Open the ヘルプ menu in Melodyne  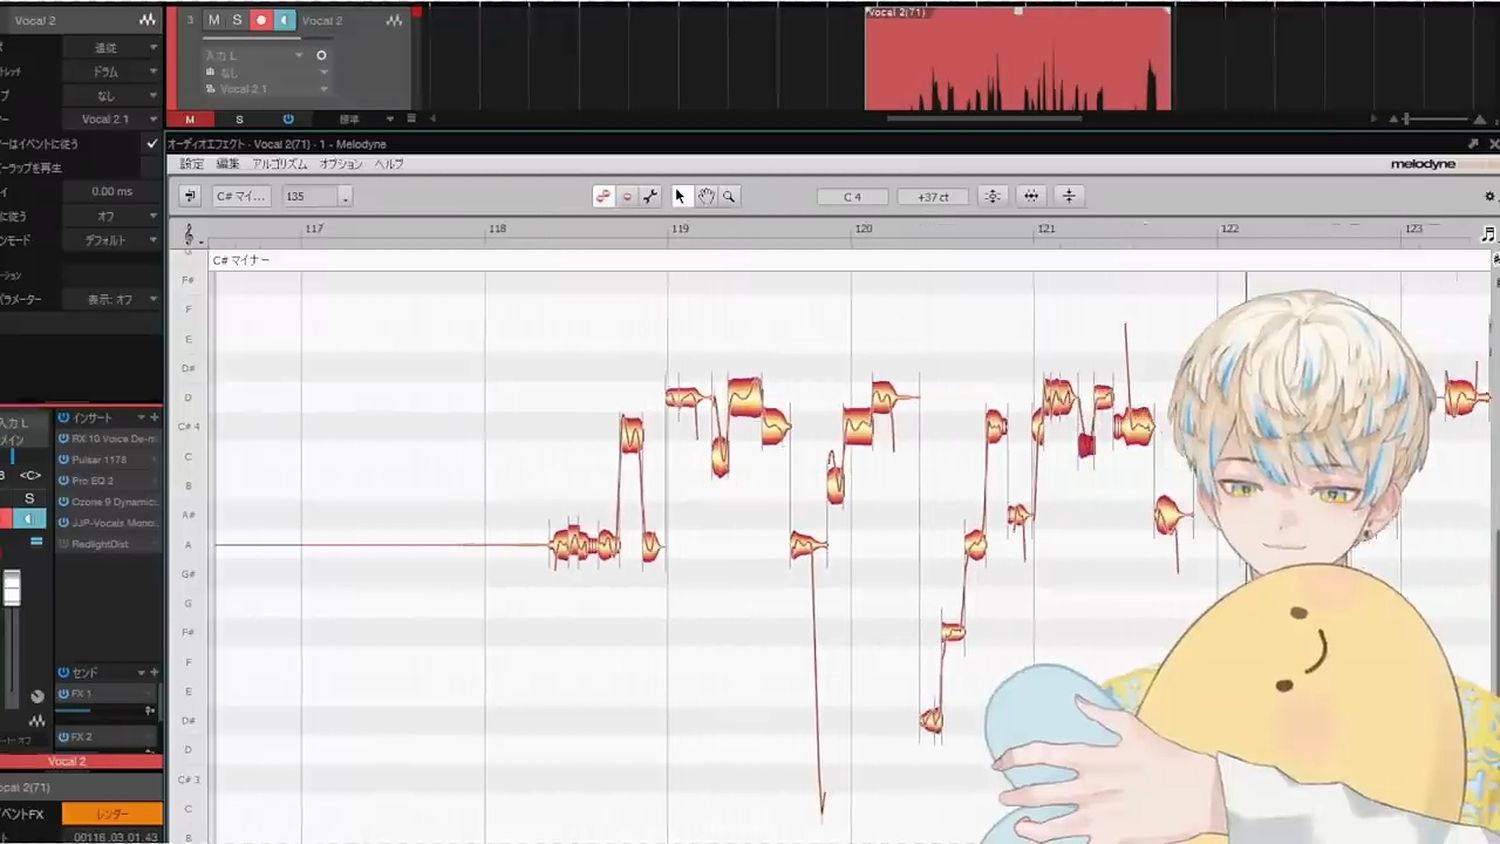pos(389,164)
